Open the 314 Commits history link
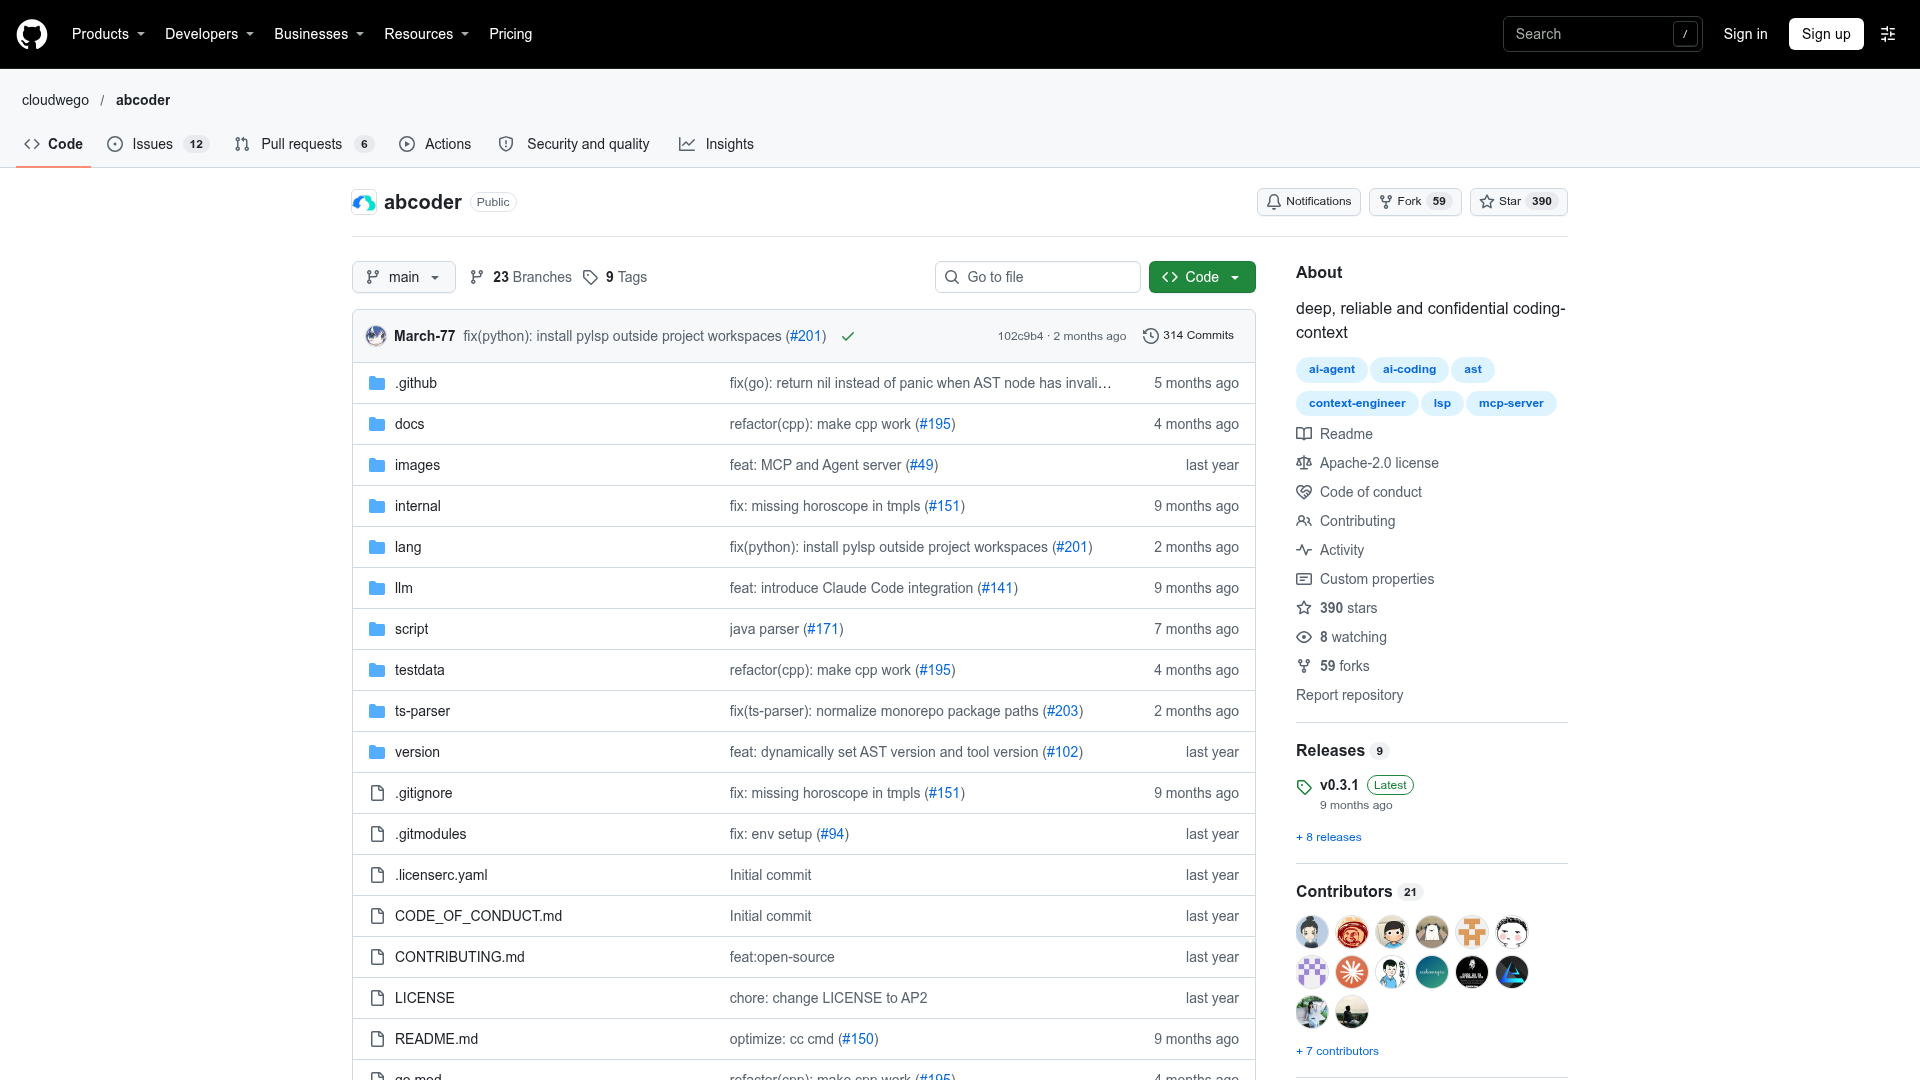 point(1188,336)
